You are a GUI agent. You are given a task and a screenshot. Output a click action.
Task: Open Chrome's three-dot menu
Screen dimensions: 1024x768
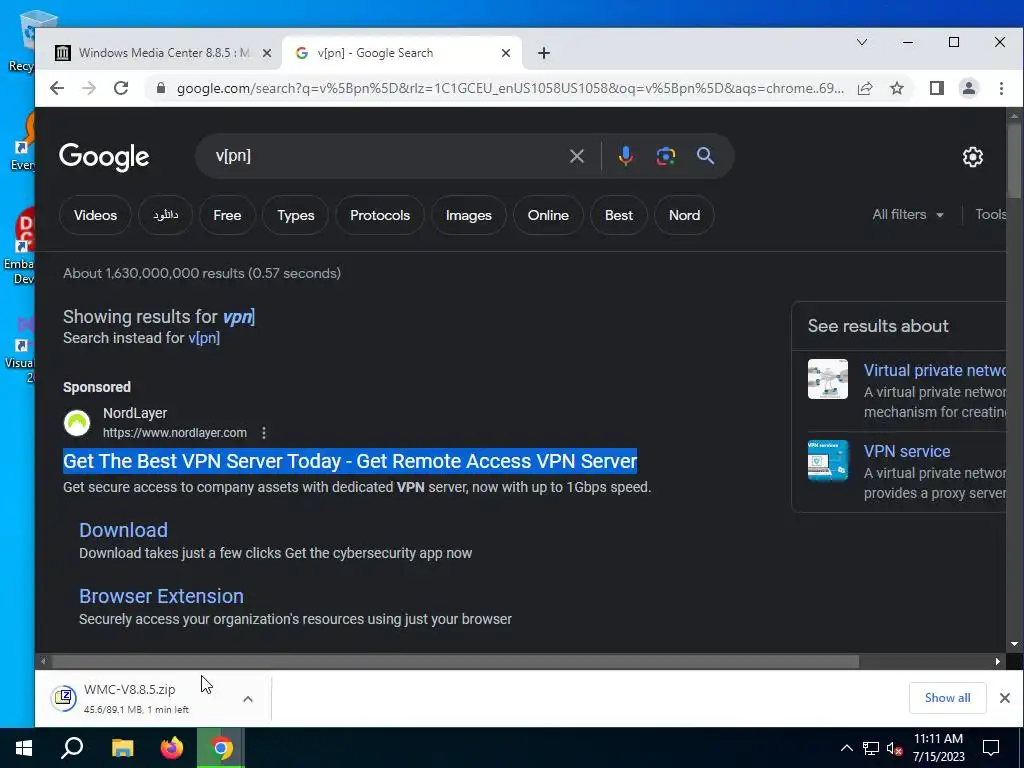coord(1001,88)
